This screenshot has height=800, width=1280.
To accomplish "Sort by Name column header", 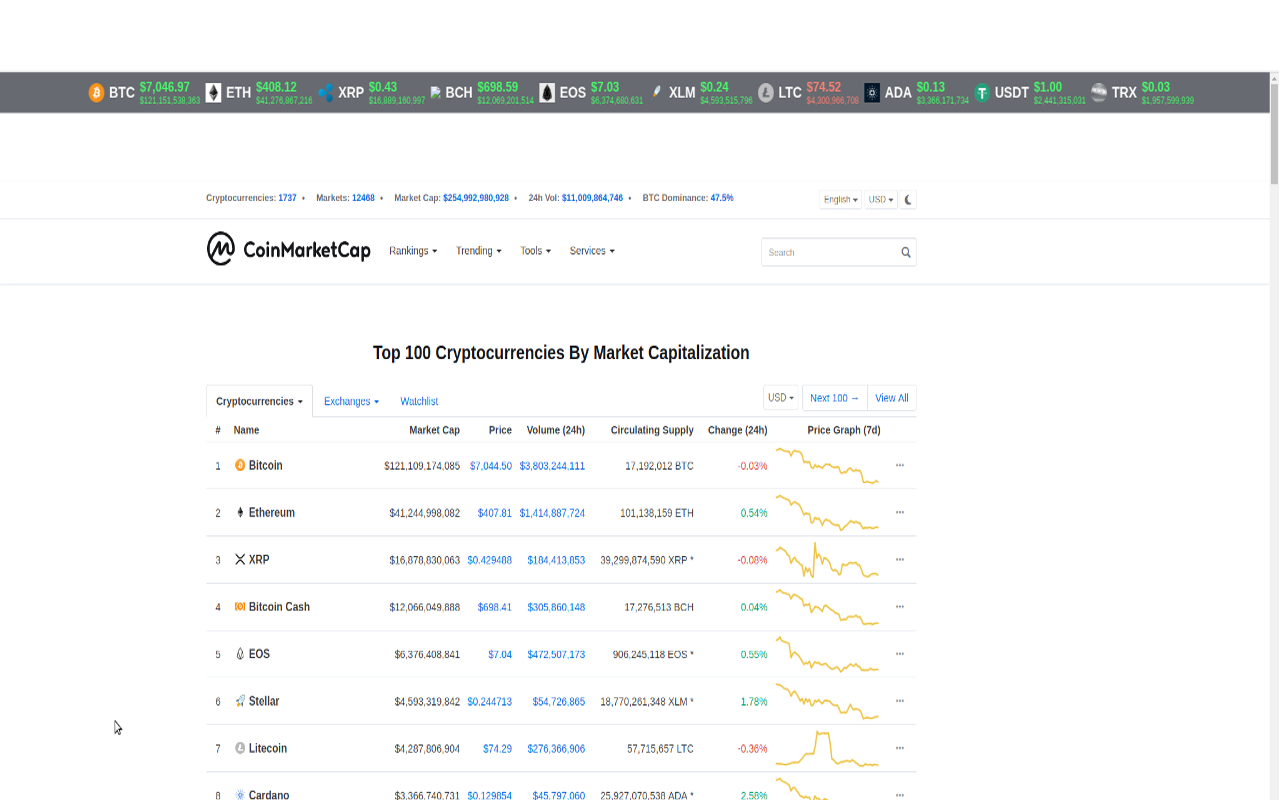I will pos(246,430).
